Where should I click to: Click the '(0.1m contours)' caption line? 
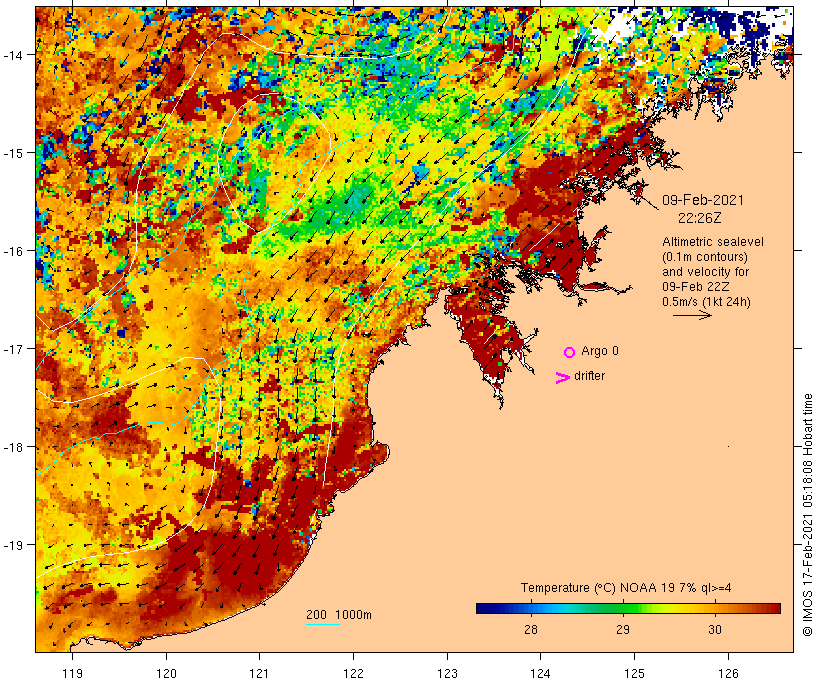click(x=705, y=257)
